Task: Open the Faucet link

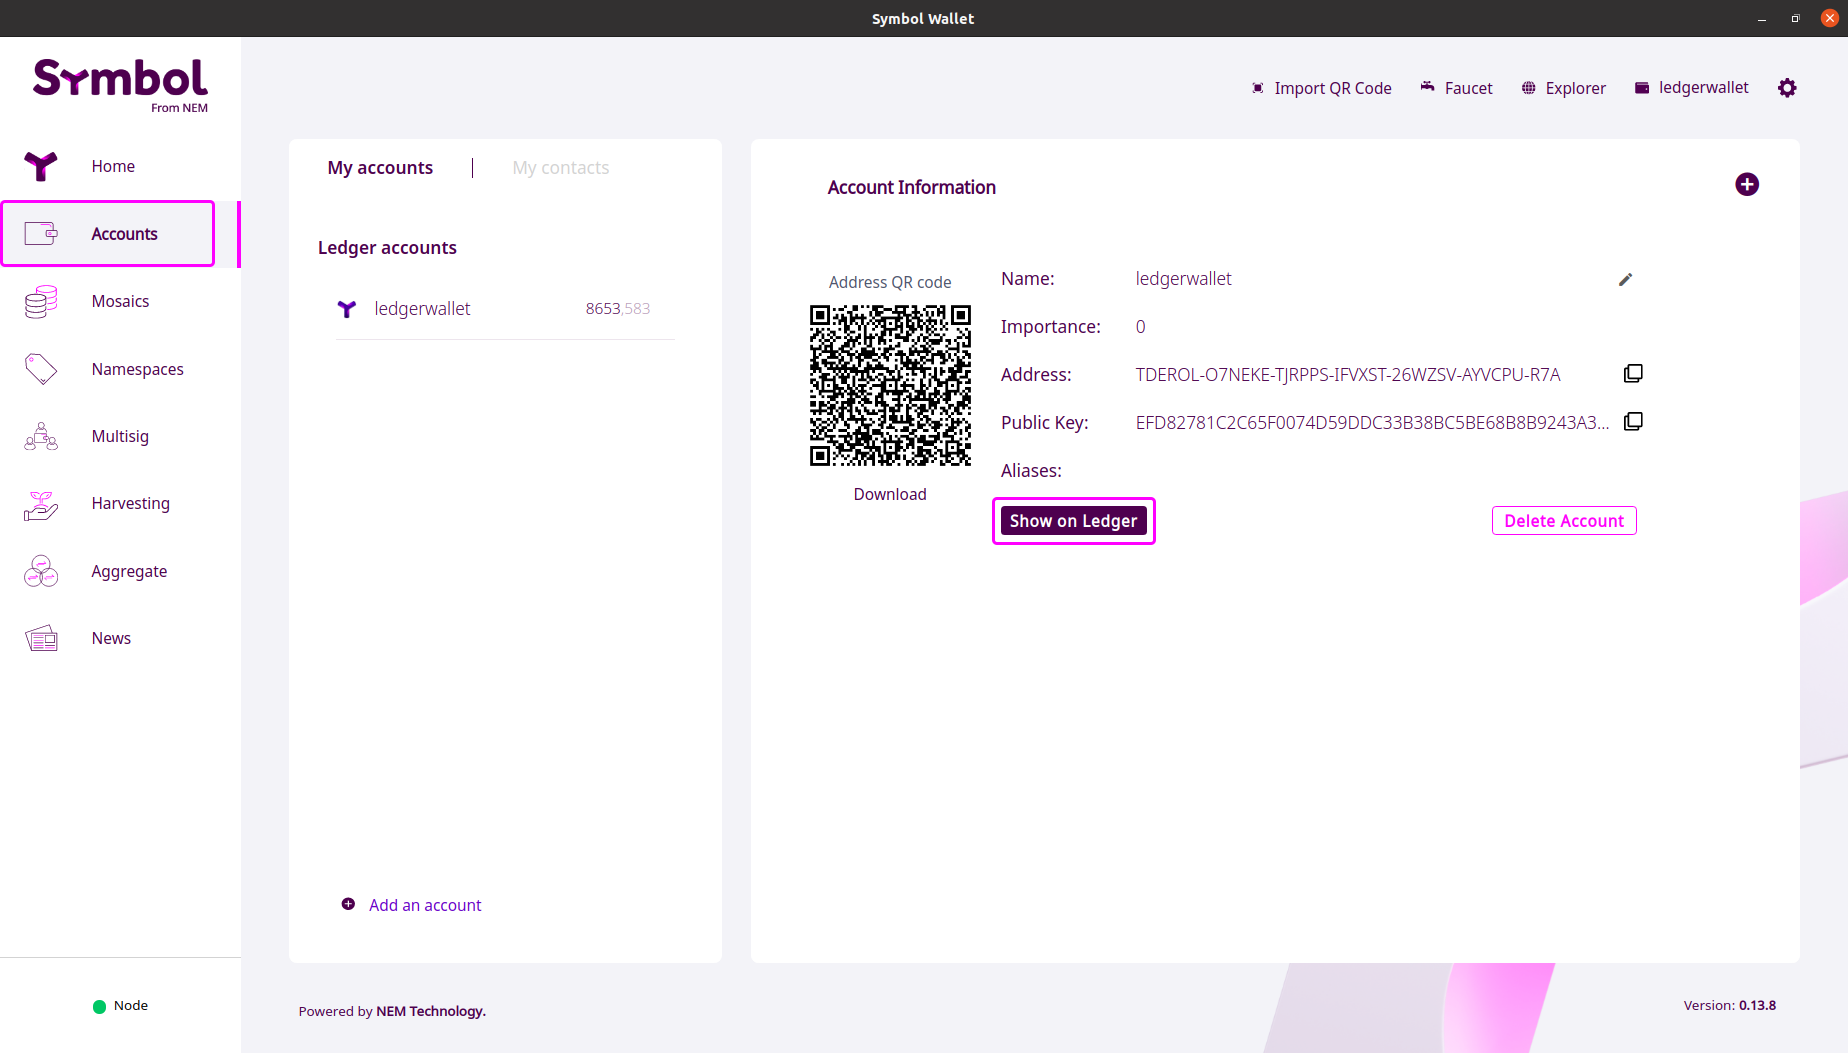Action: [x=1468, y=88]
